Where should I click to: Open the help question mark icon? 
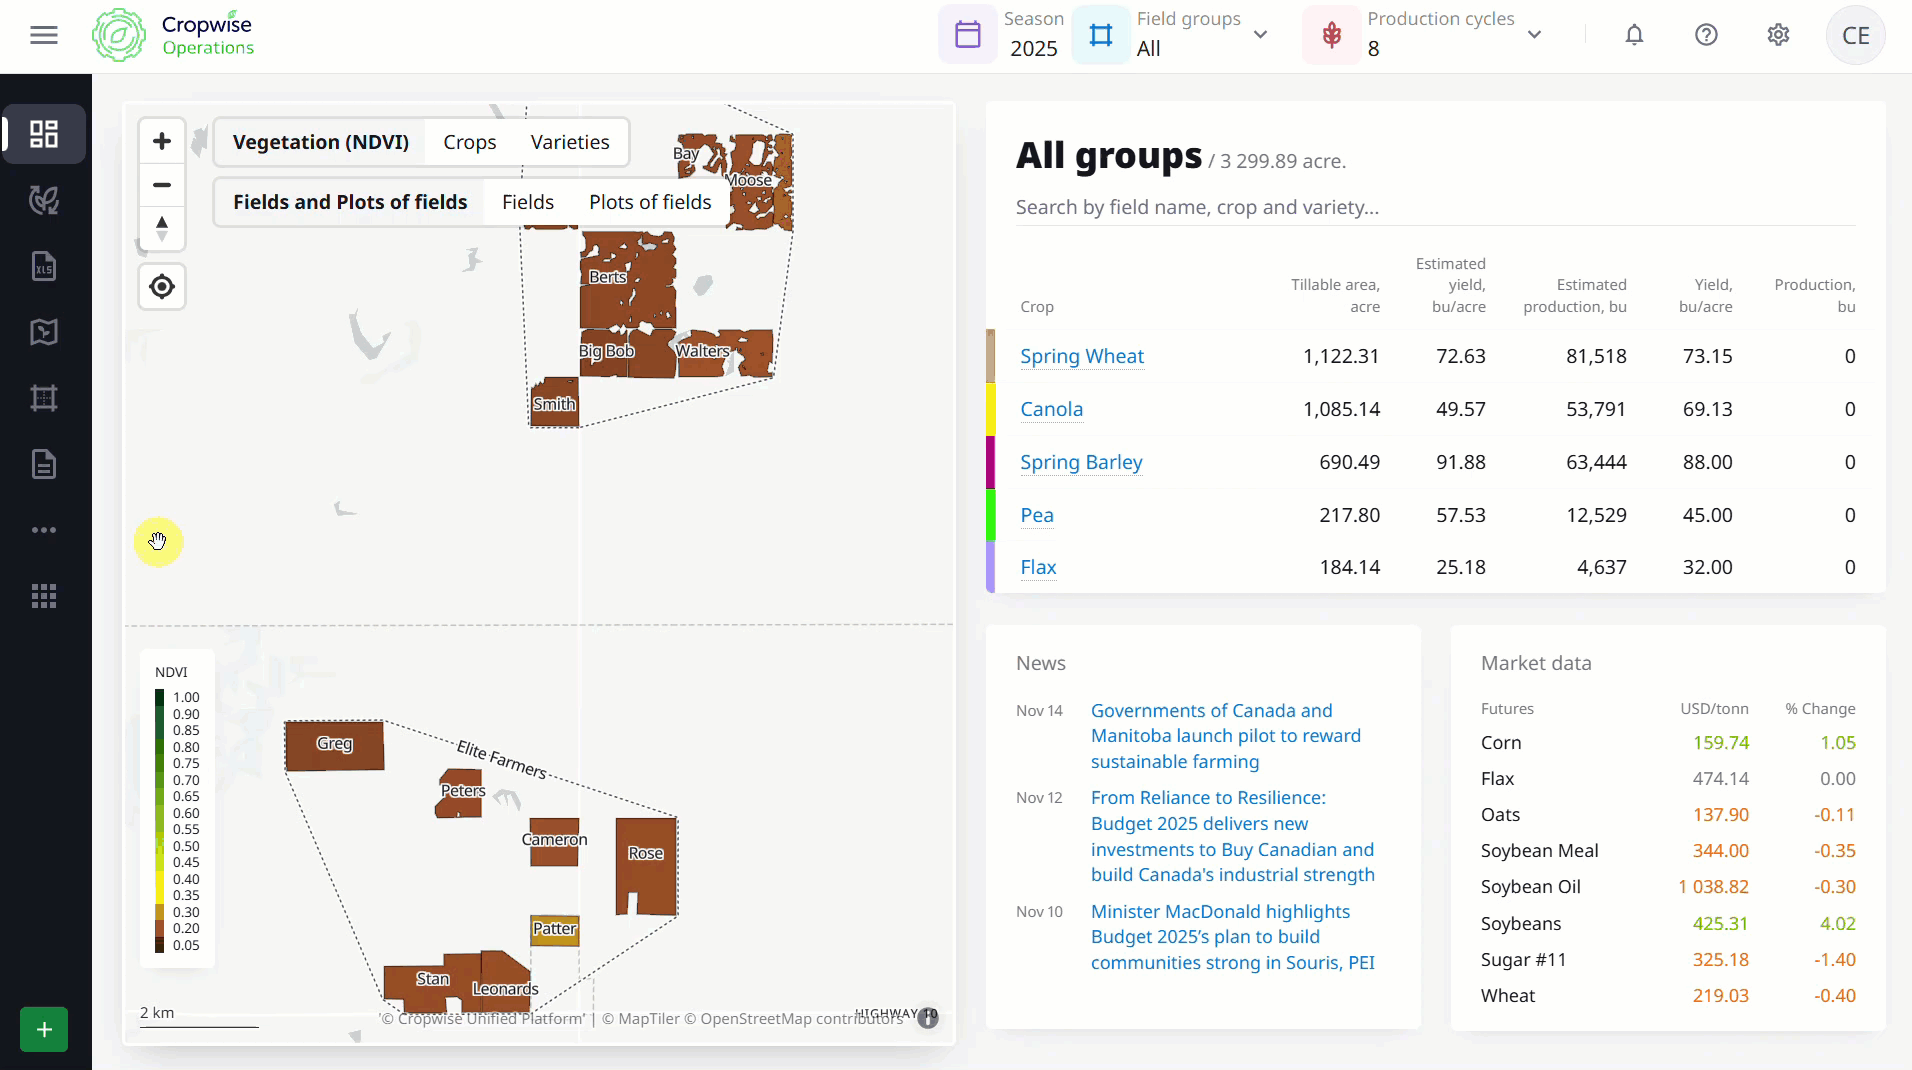1706,35
